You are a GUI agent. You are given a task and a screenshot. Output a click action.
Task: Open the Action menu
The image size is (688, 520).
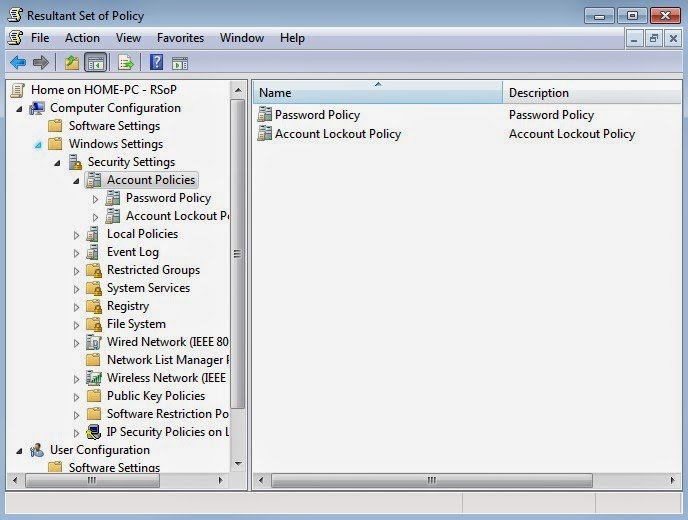point(82,38)
